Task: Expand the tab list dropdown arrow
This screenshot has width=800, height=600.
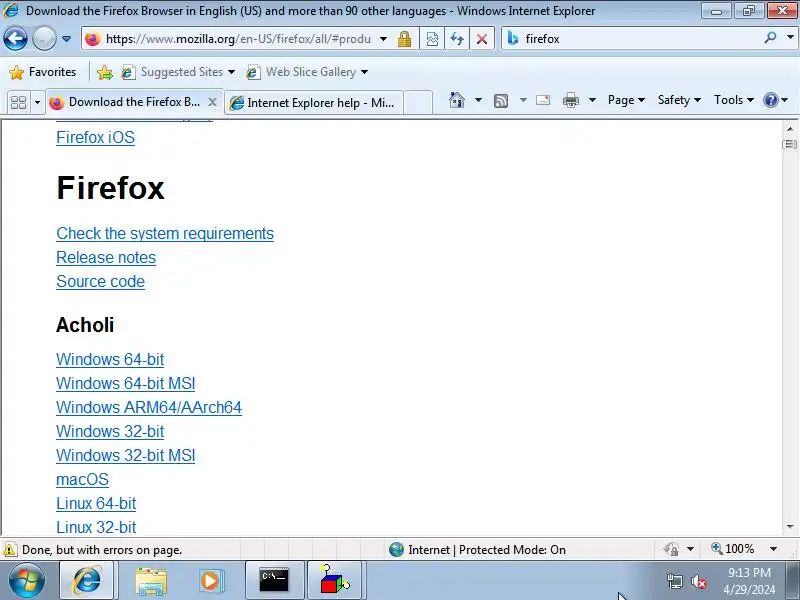Action: [x=37, y=103]
